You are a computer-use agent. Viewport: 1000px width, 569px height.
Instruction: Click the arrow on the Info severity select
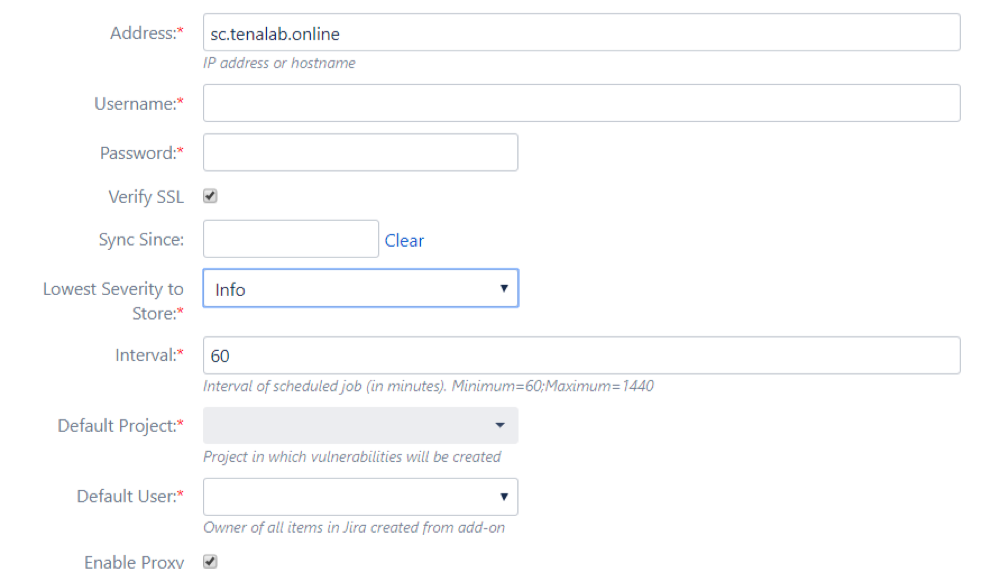point(504,289)
